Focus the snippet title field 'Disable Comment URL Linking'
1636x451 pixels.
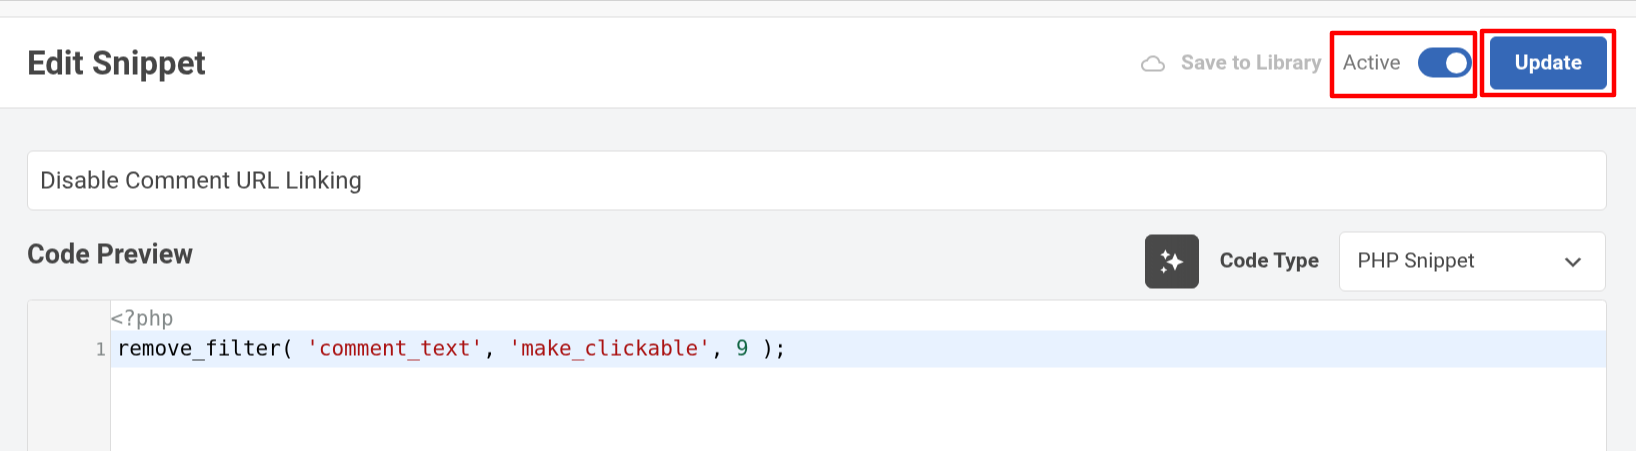(x=816, y=181)
